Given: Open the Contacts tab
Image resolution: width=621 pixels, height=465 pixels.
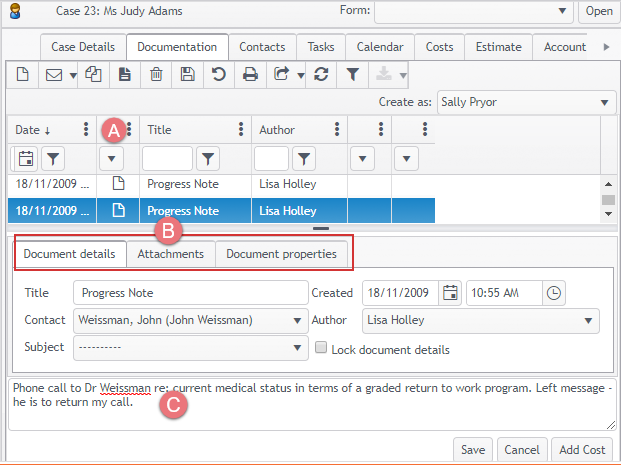Looking at the screenshot, I should (x=262, y=47).
